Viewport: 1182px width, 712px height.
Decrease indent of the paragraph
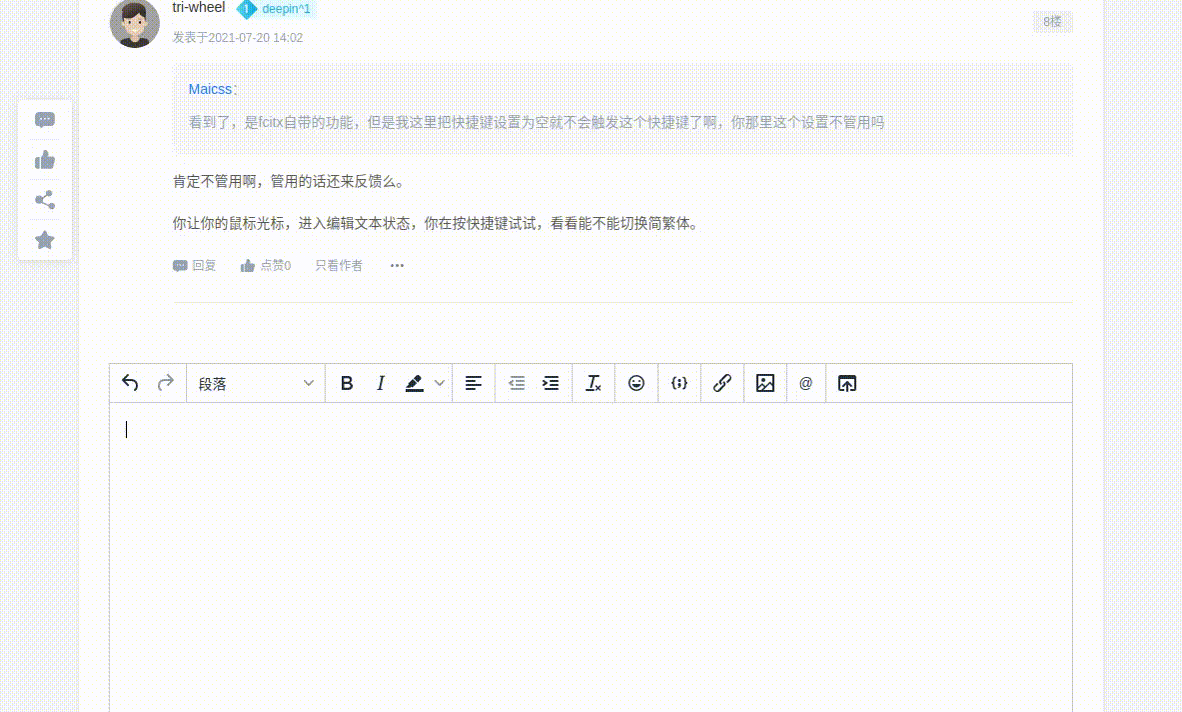pyautogui.click(x=516, y=384)
